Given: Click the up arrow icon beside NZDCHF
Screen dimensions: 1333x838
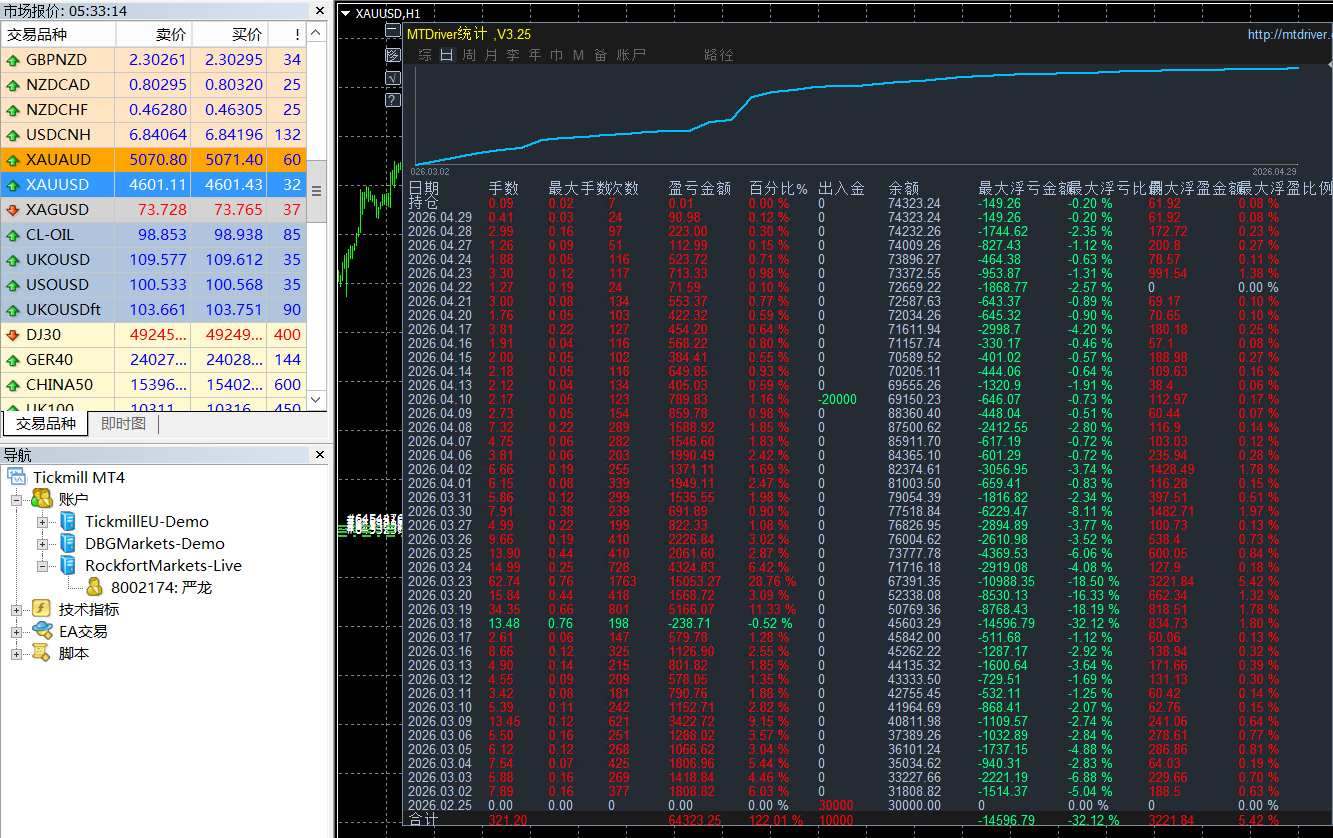Looking at the screenshot, I should (13, 110).
